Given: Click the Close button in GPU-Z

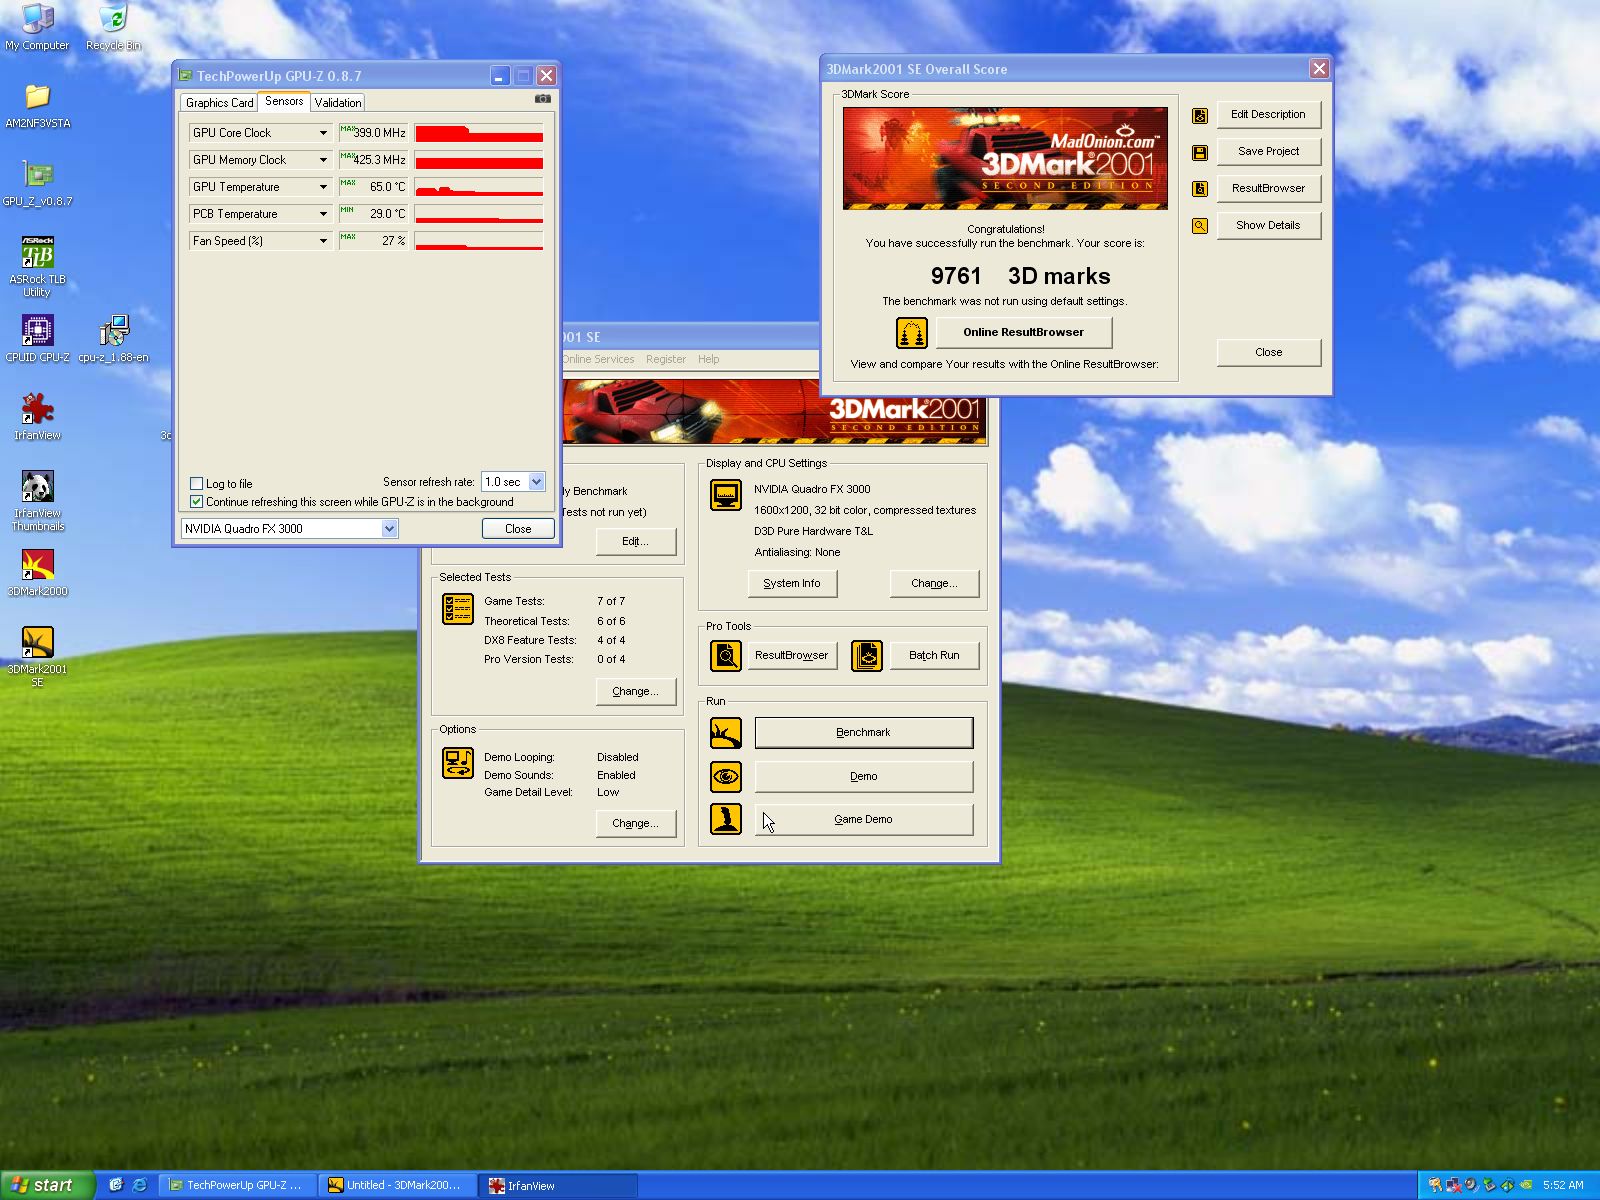Looking at the screenshot, I should point(518,529).
